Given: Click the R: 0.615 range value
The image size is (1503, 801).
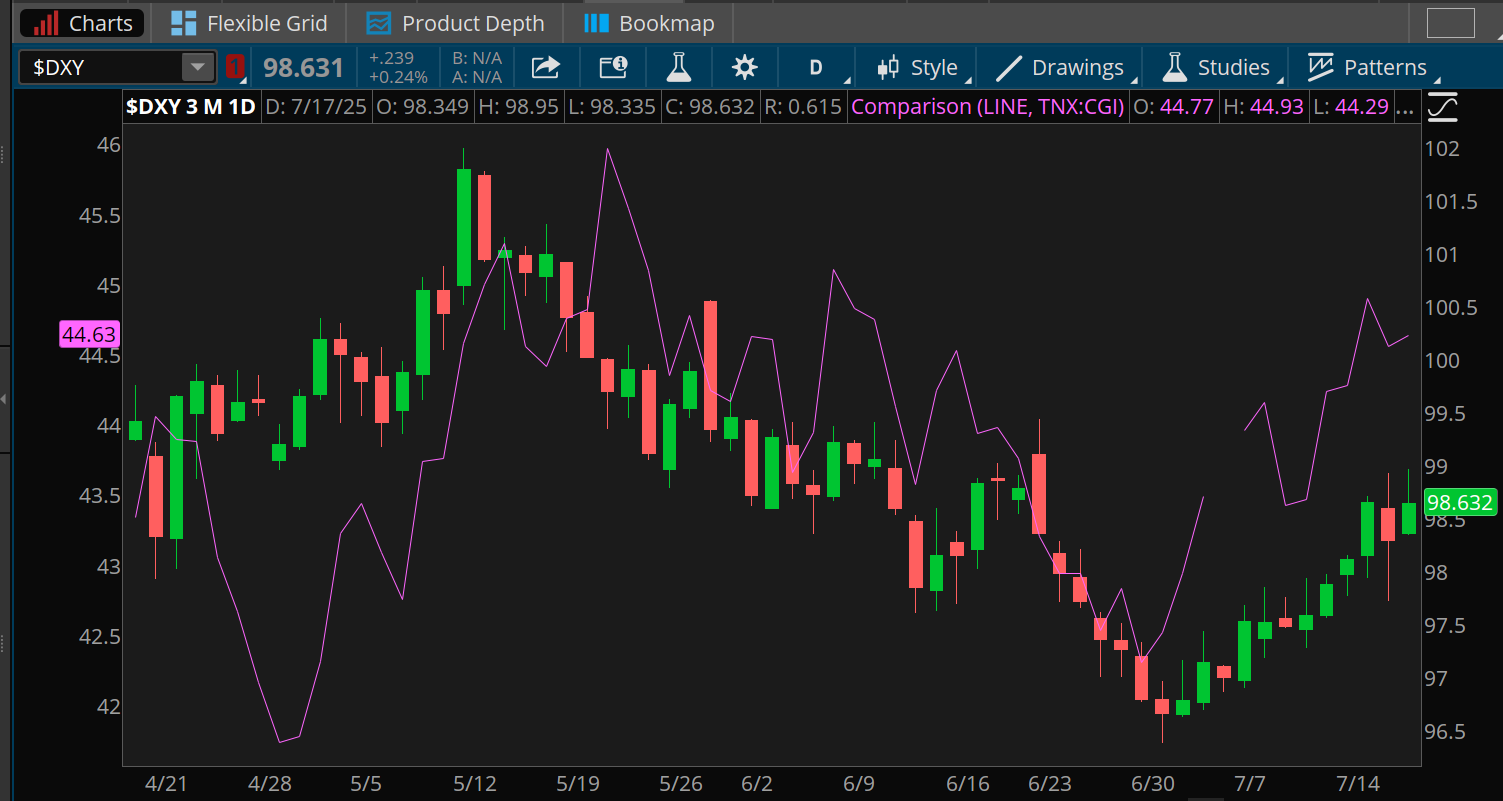Looking at the screenshot, I should (802, 106).
